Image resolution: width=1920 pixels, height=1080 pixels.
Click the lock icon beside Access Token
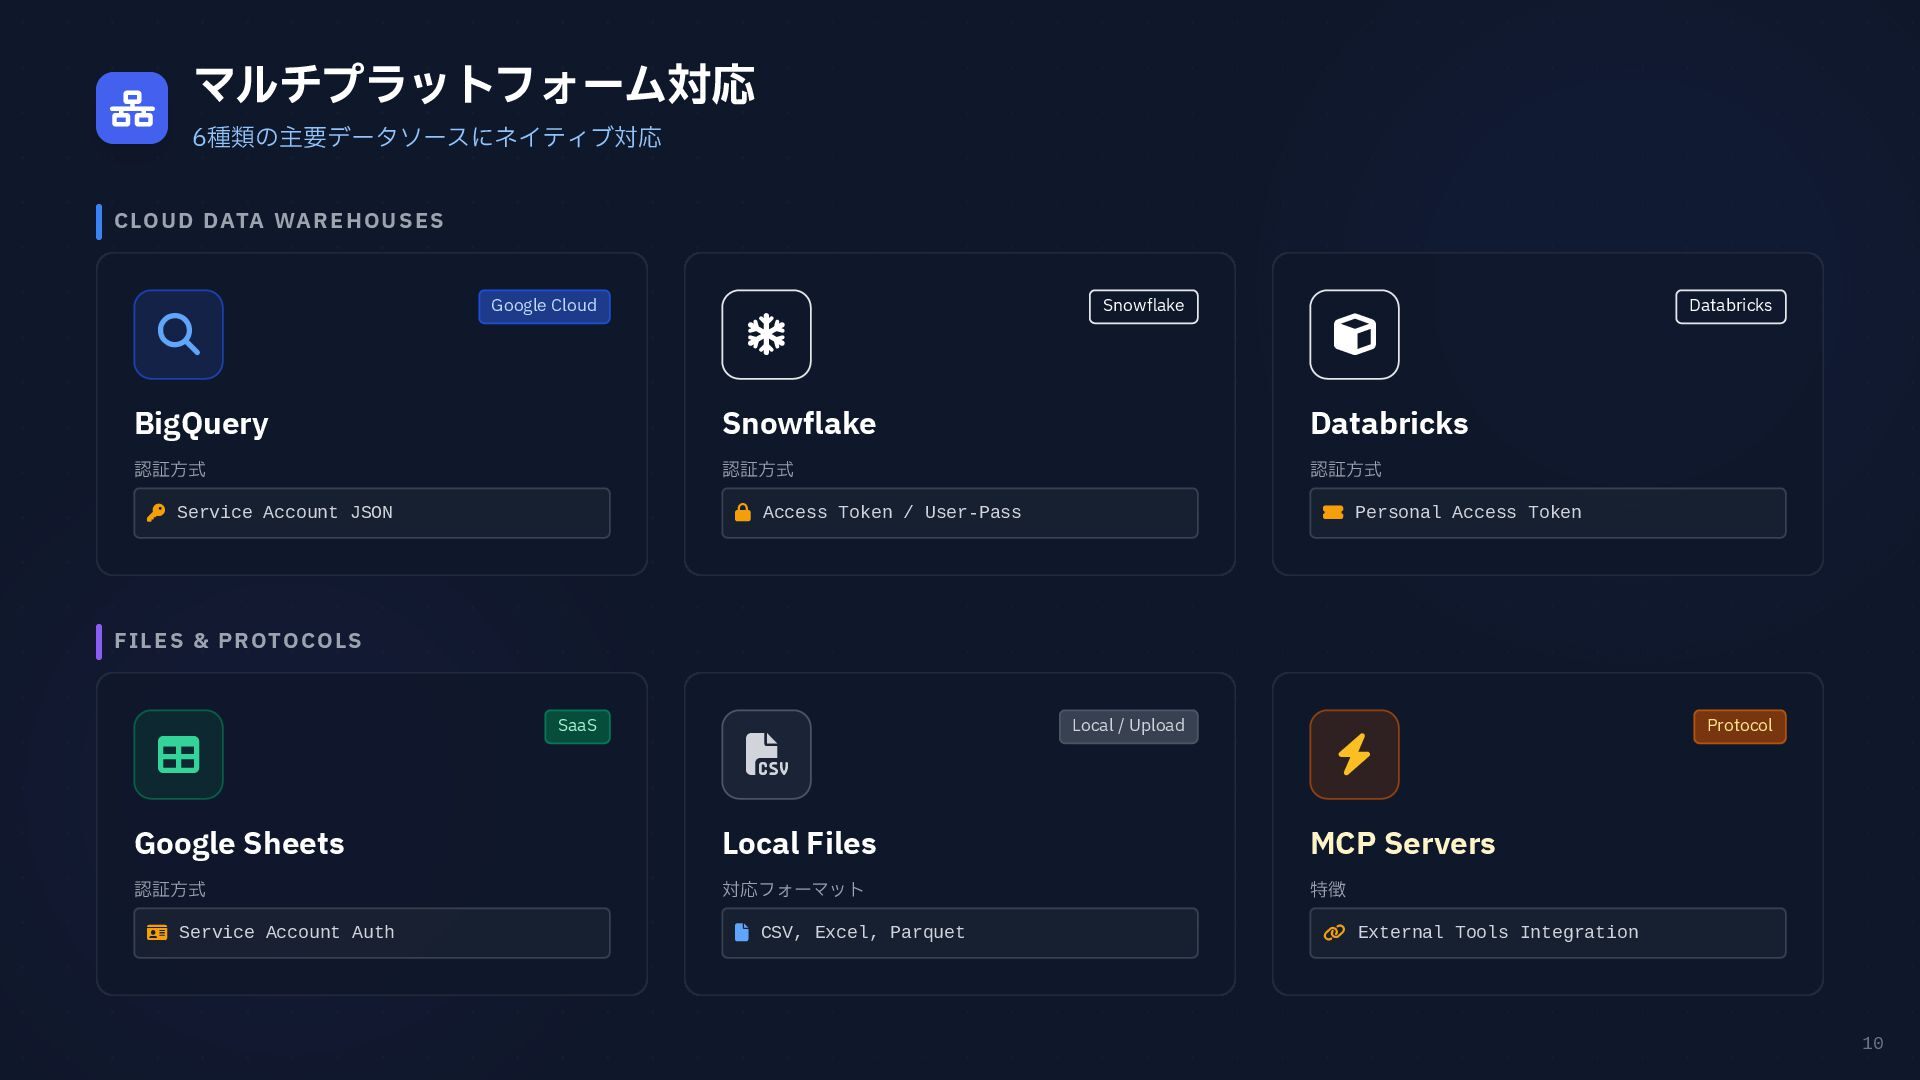click(x=743, y=513)
